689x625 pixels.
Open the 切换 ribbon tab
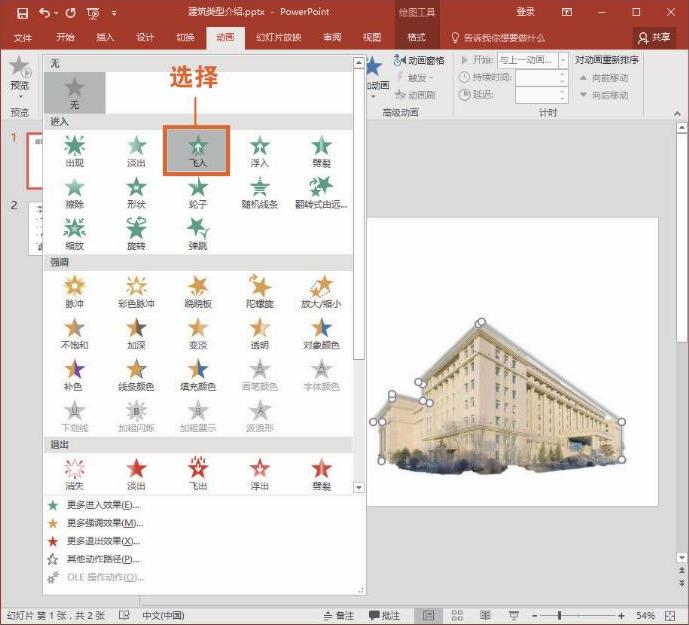click(x=185, y=37)
